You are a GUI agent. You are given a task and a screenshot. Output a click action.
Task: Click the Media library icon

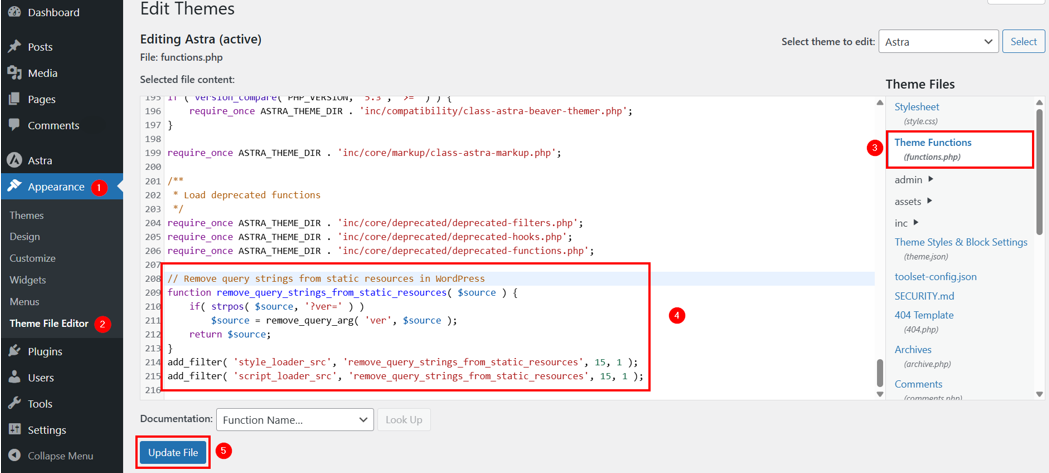tap(13, 73)
